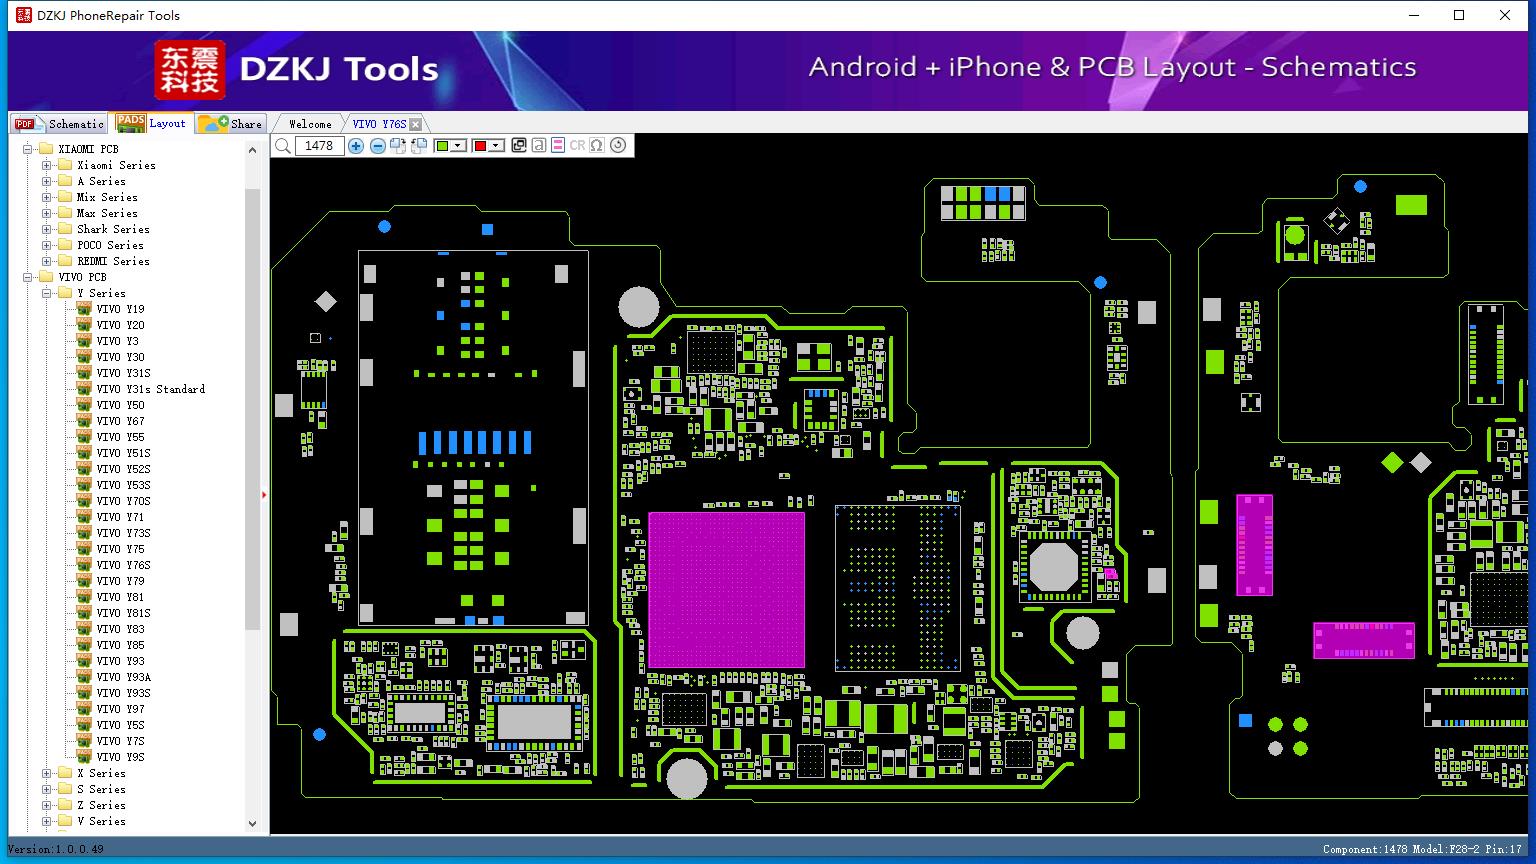
Task: Collapse the VIVO PCB tree node
Action: 28,277
